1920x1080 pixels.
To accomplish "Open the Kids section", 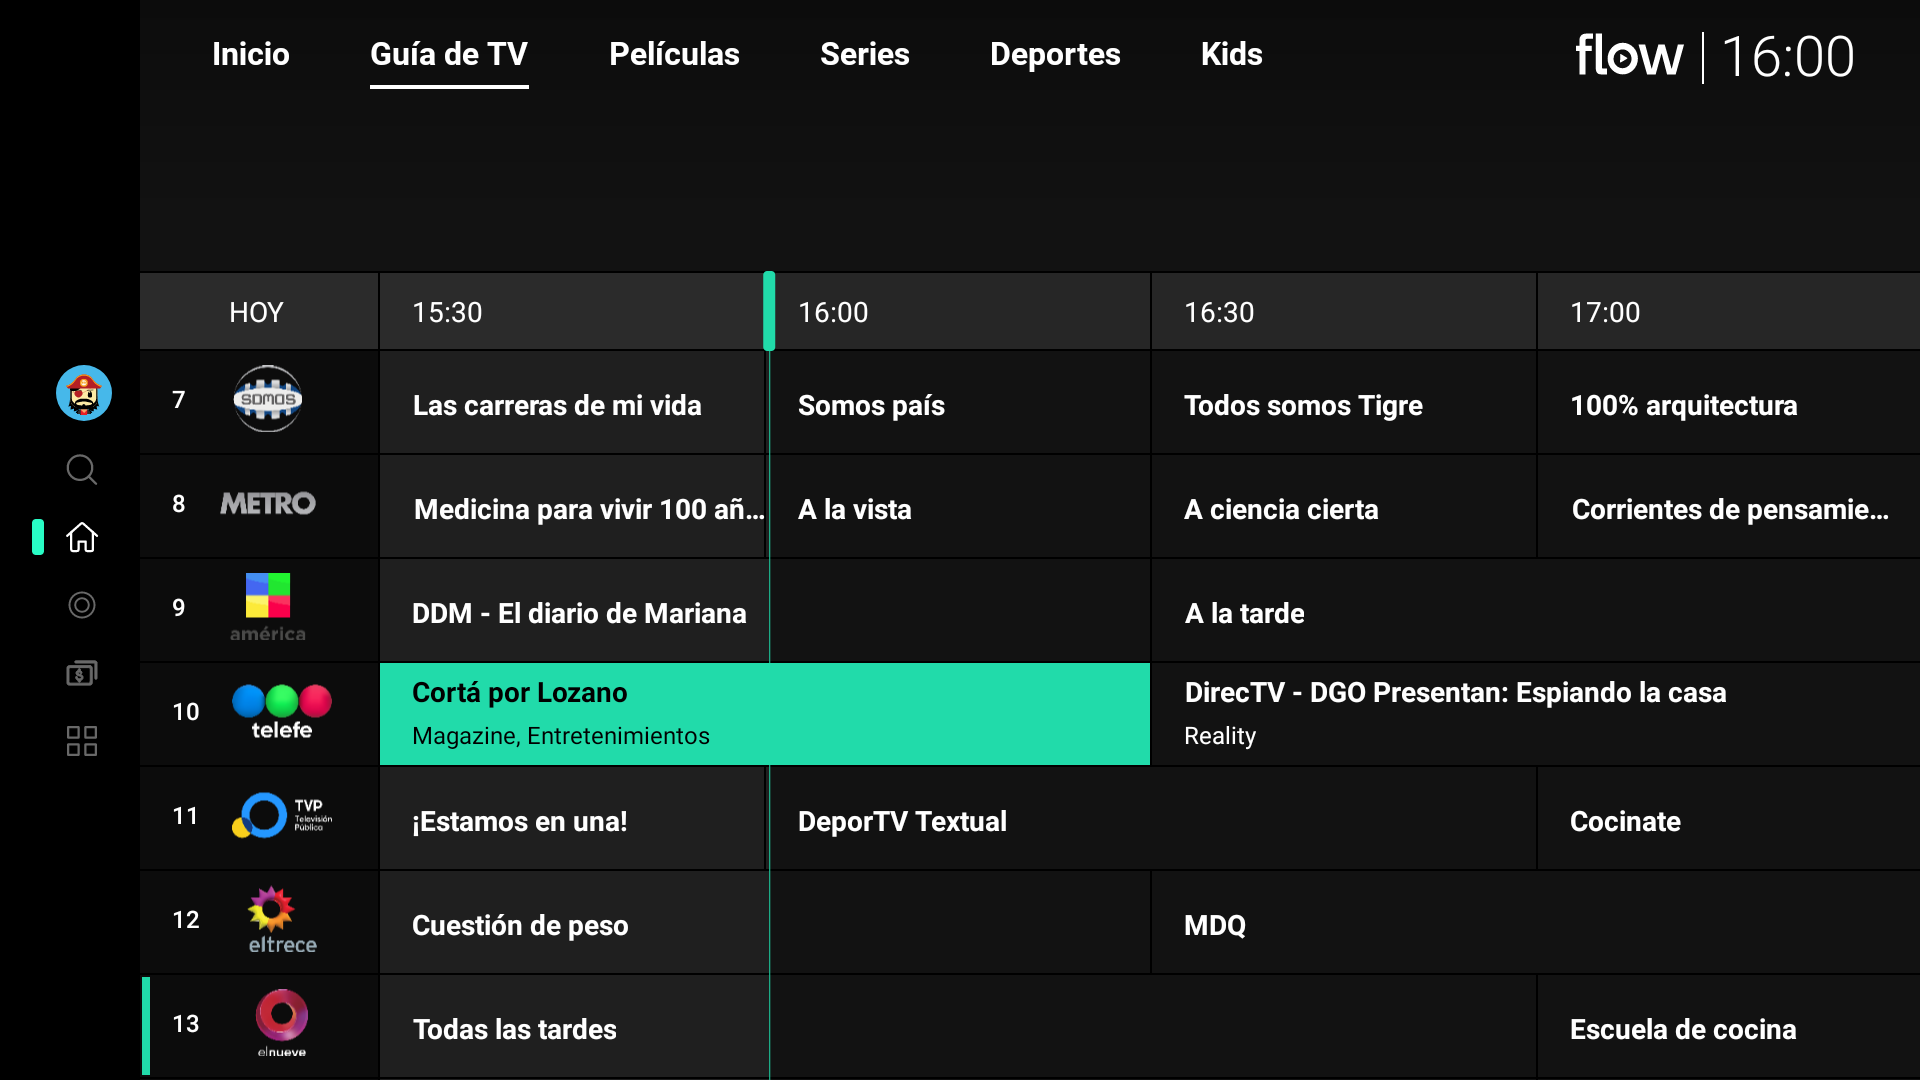I will [x=1231, y=54].
